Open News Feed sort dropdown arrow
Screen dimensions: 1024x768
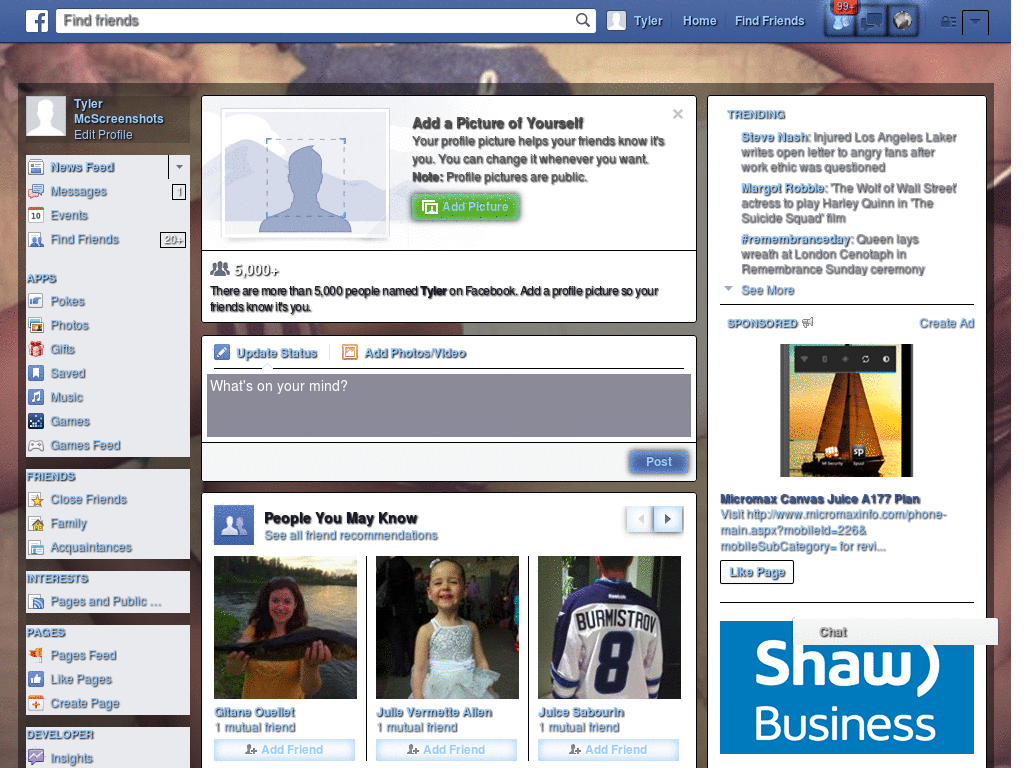tap(179, 167)
